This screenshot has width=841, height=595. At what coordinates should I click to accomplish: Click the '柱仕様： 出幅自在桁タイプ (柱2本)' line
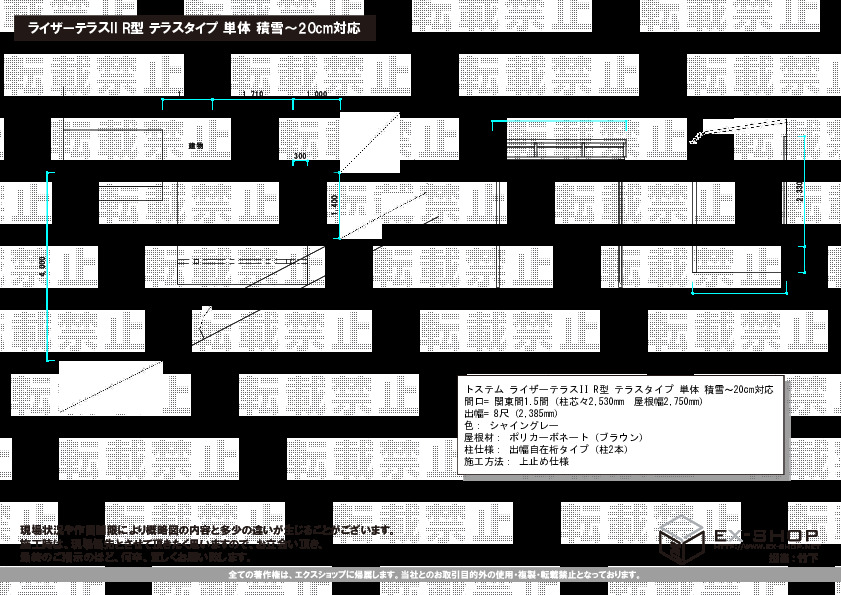click(x=546, y=449)
